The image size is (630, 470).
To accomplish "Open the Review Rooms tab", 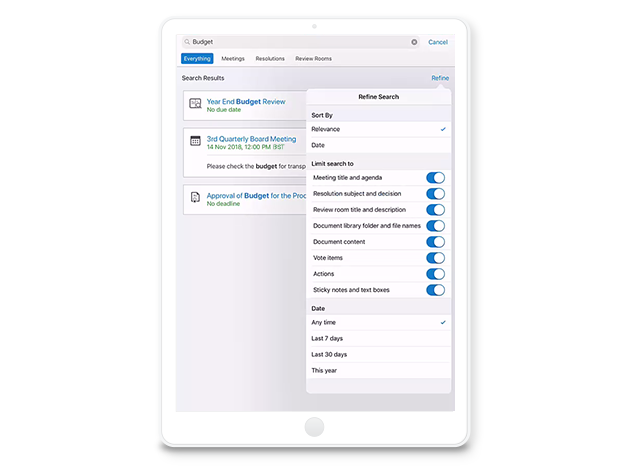I will coord(313,59).
